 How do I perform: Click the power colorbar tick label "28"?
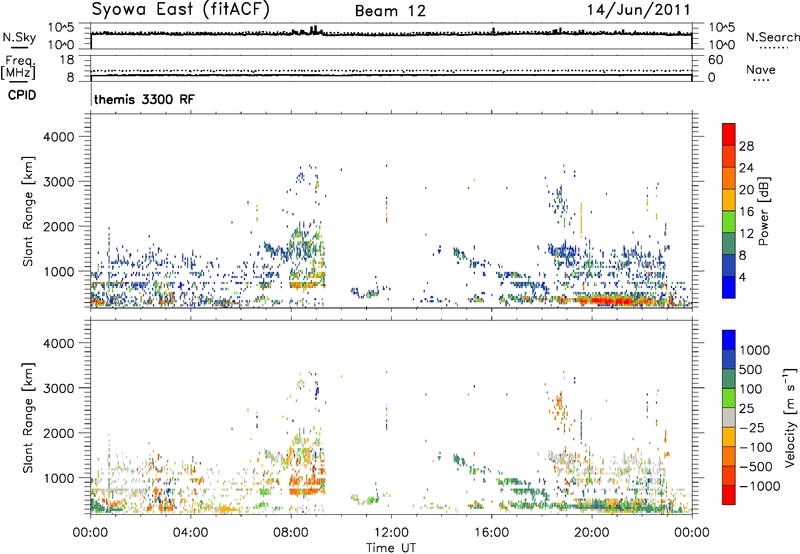[x=746, y=146]
